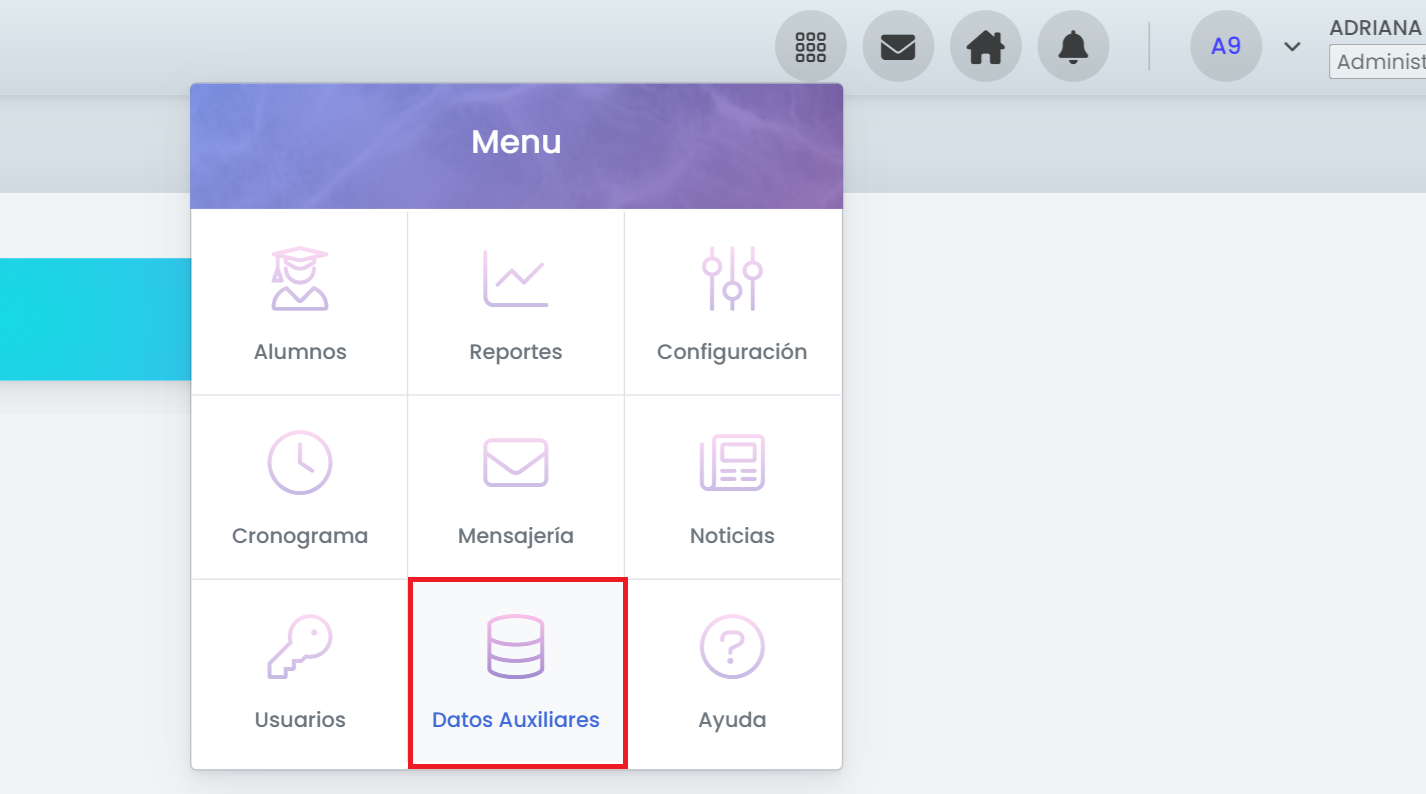Open the Ayuda question mark icon
The width and height of the screenshot is (1426, 794).
pos(732,646)
